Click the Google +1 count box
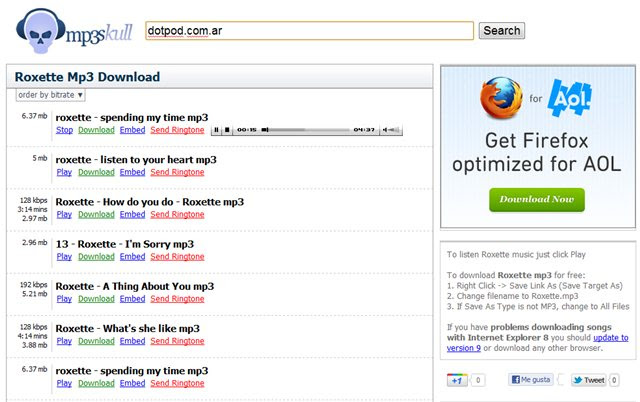 pos(478,380)
